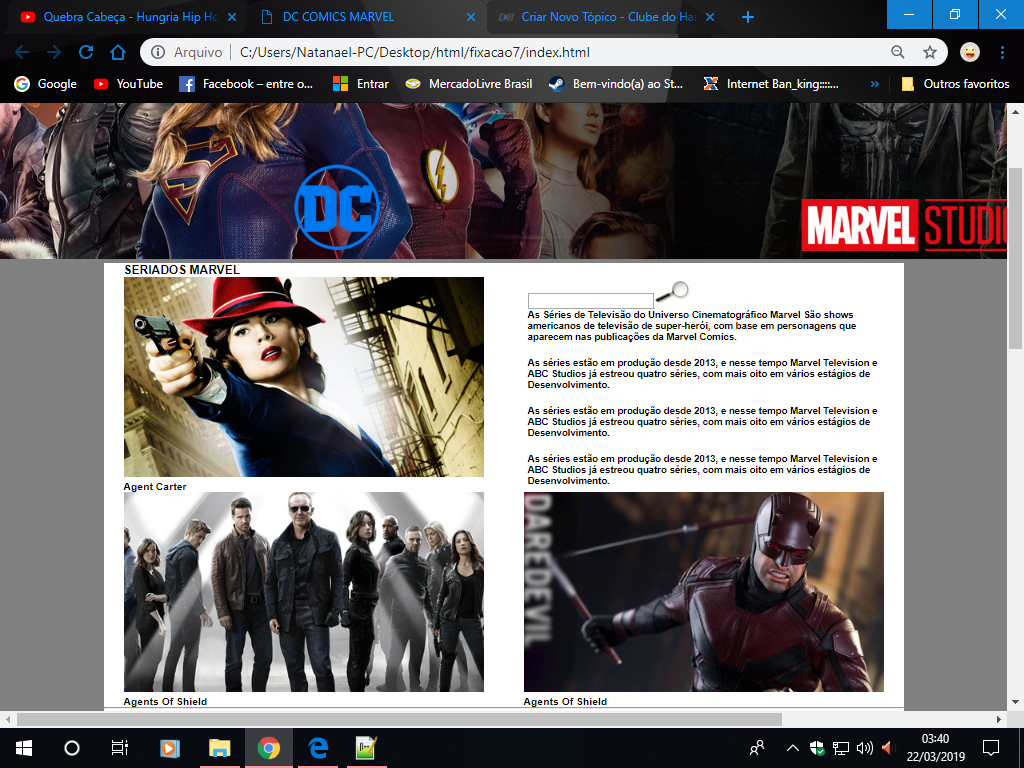Open the MercadoLivre Brasil bookmark
Screen dimensions: 1024x768
(x=469, y=84)
